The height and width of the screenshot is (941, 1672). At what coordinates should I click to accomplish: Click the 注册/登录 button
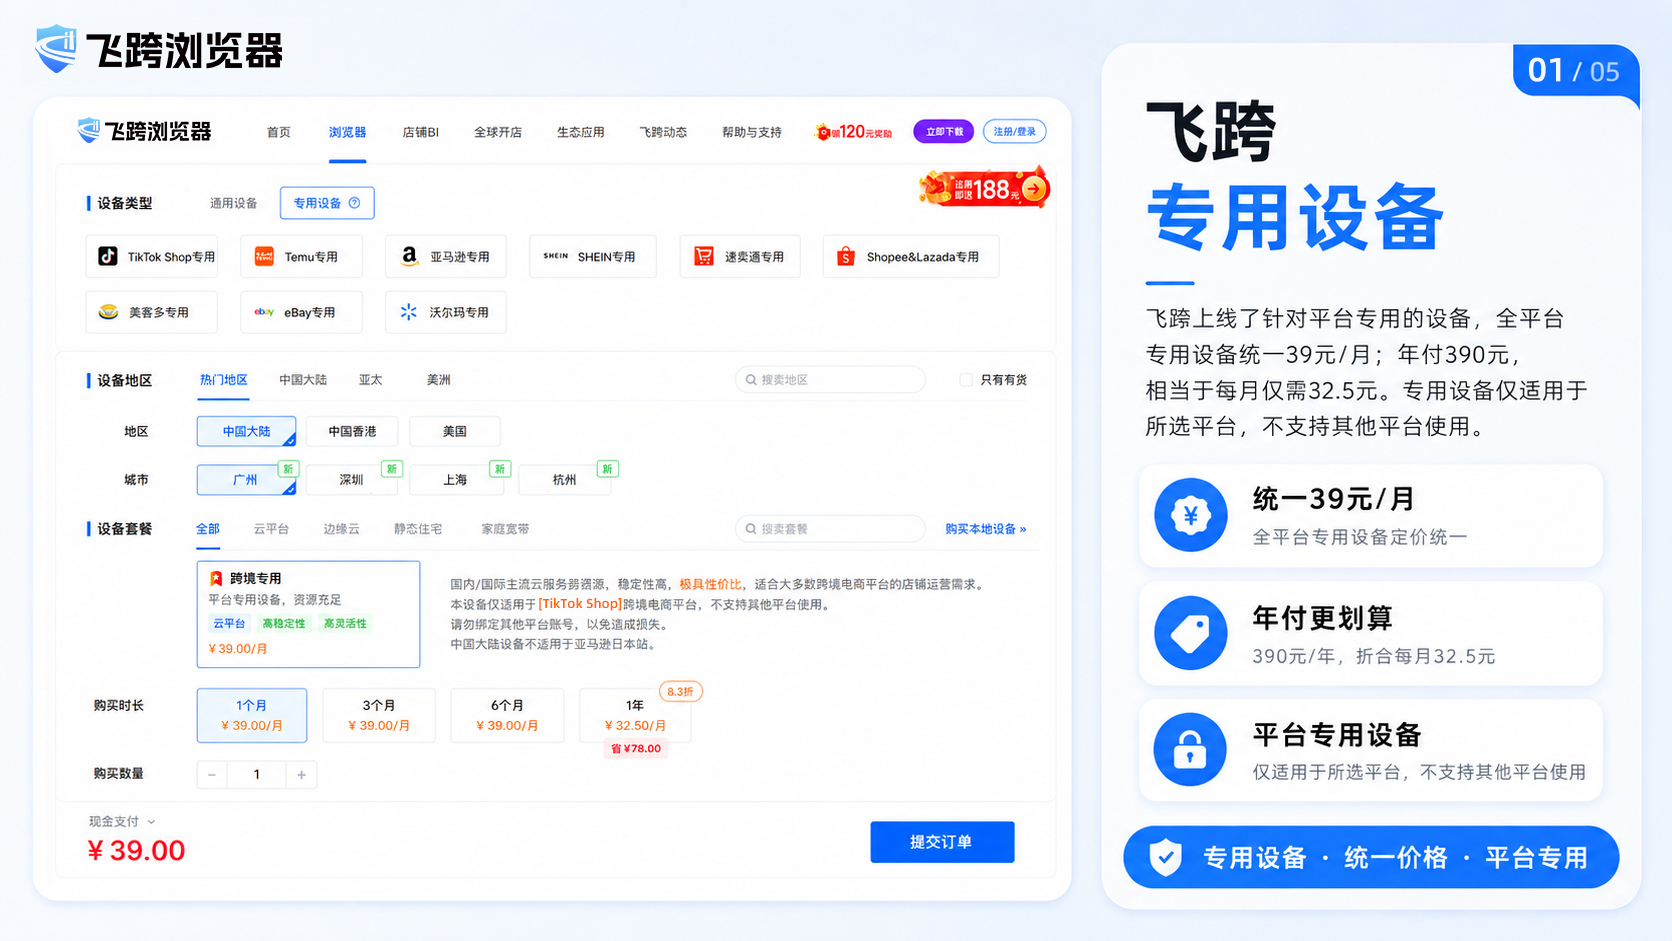[x=1015, y=131]
